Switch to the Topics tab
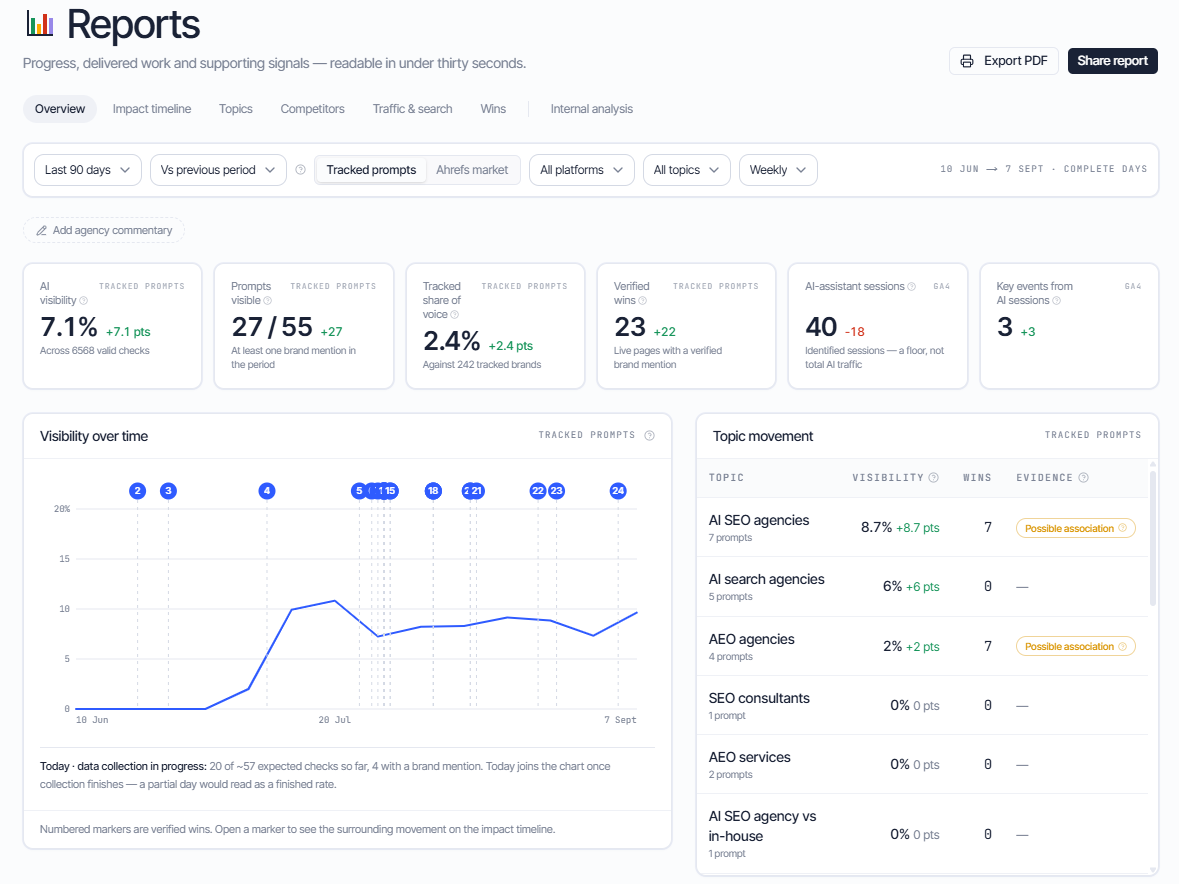This screenshot has width=1179, height=884. pos(235,109)
